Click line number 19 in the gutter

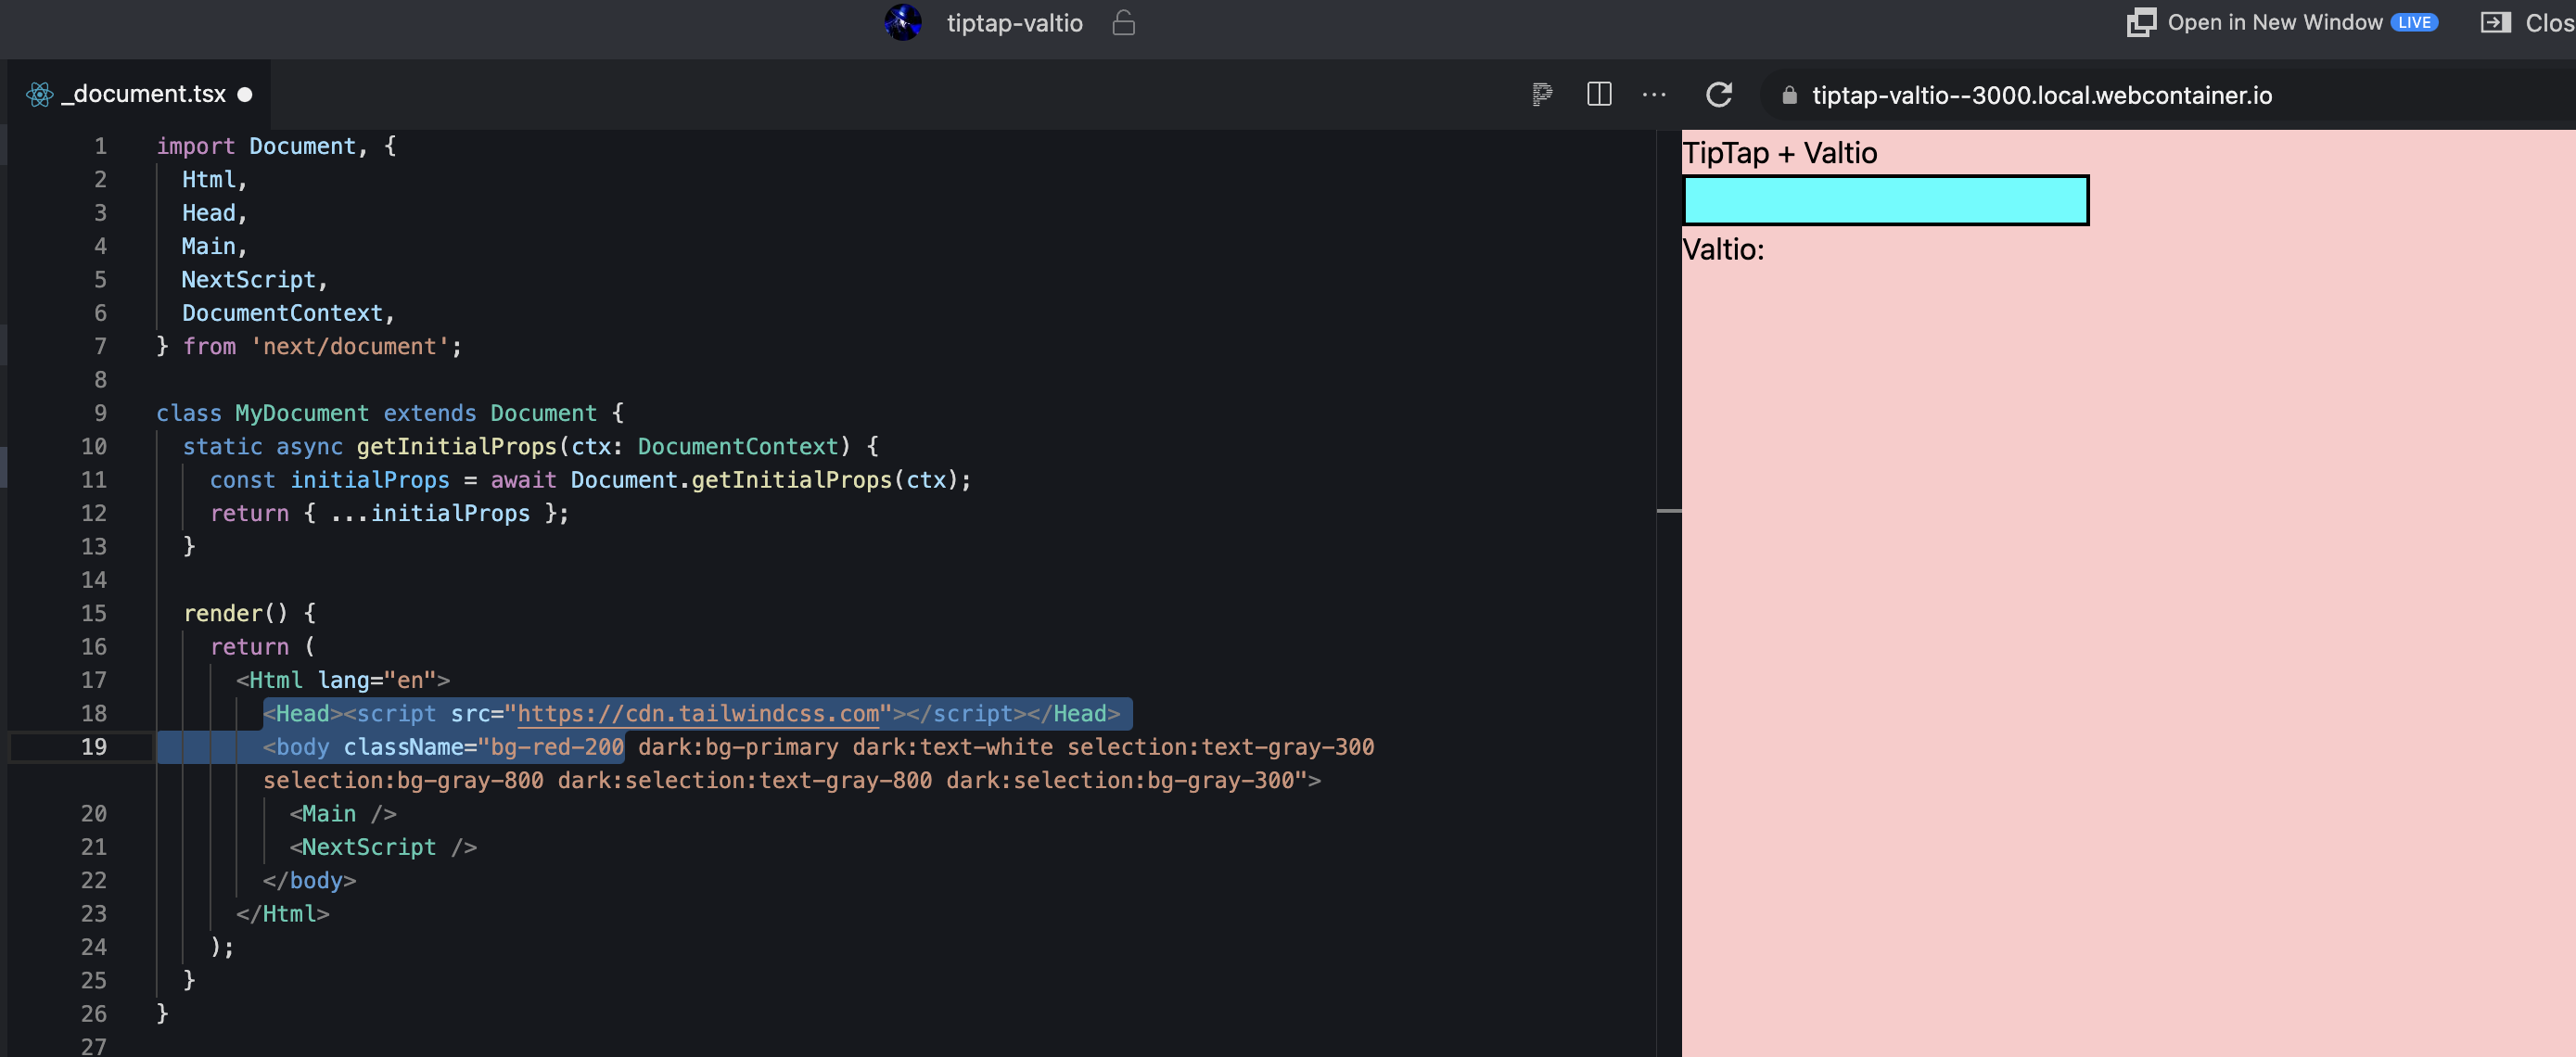tap(93, 746)
